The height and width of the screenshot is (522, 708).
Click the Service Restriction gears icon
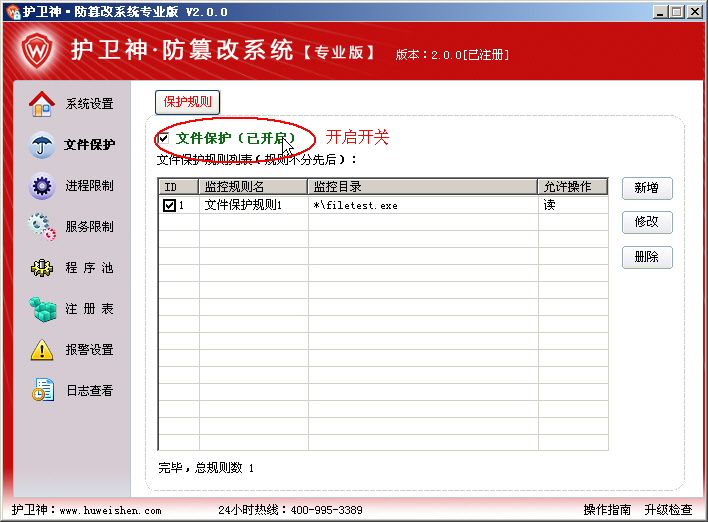tap(41, 226)
